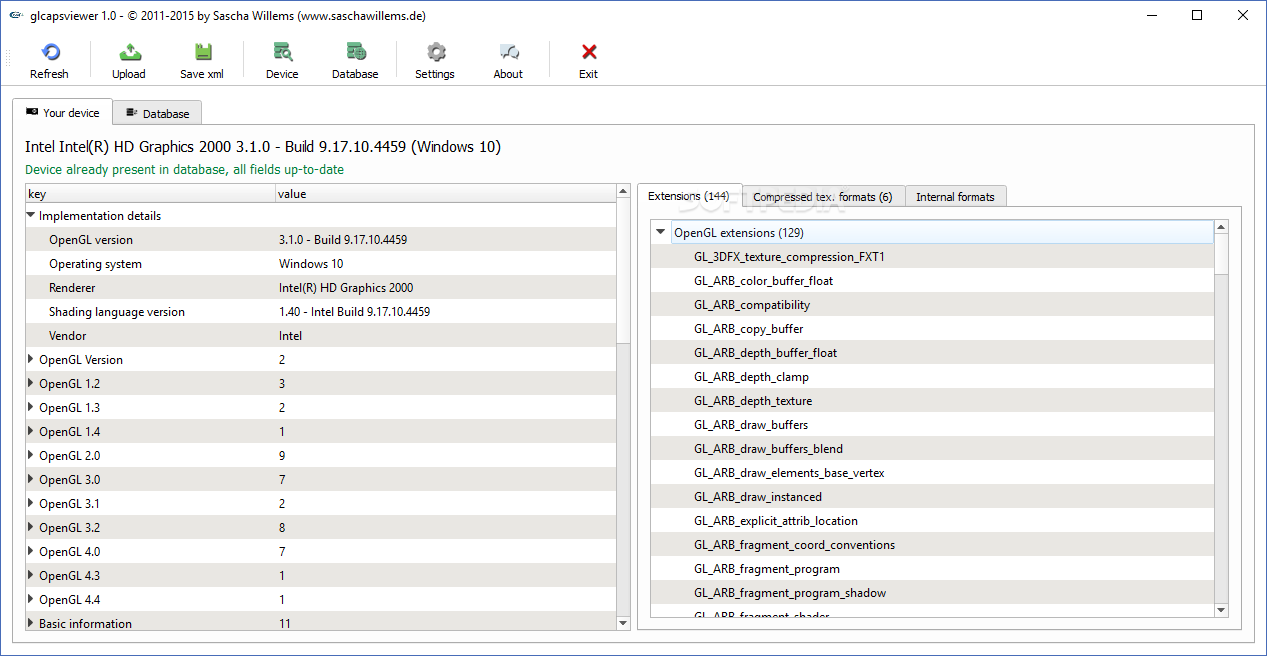Image resolution: width=1267 pixels, height=656 pixels.
Task: Select the Renderer row
Action: click(321, 288)
